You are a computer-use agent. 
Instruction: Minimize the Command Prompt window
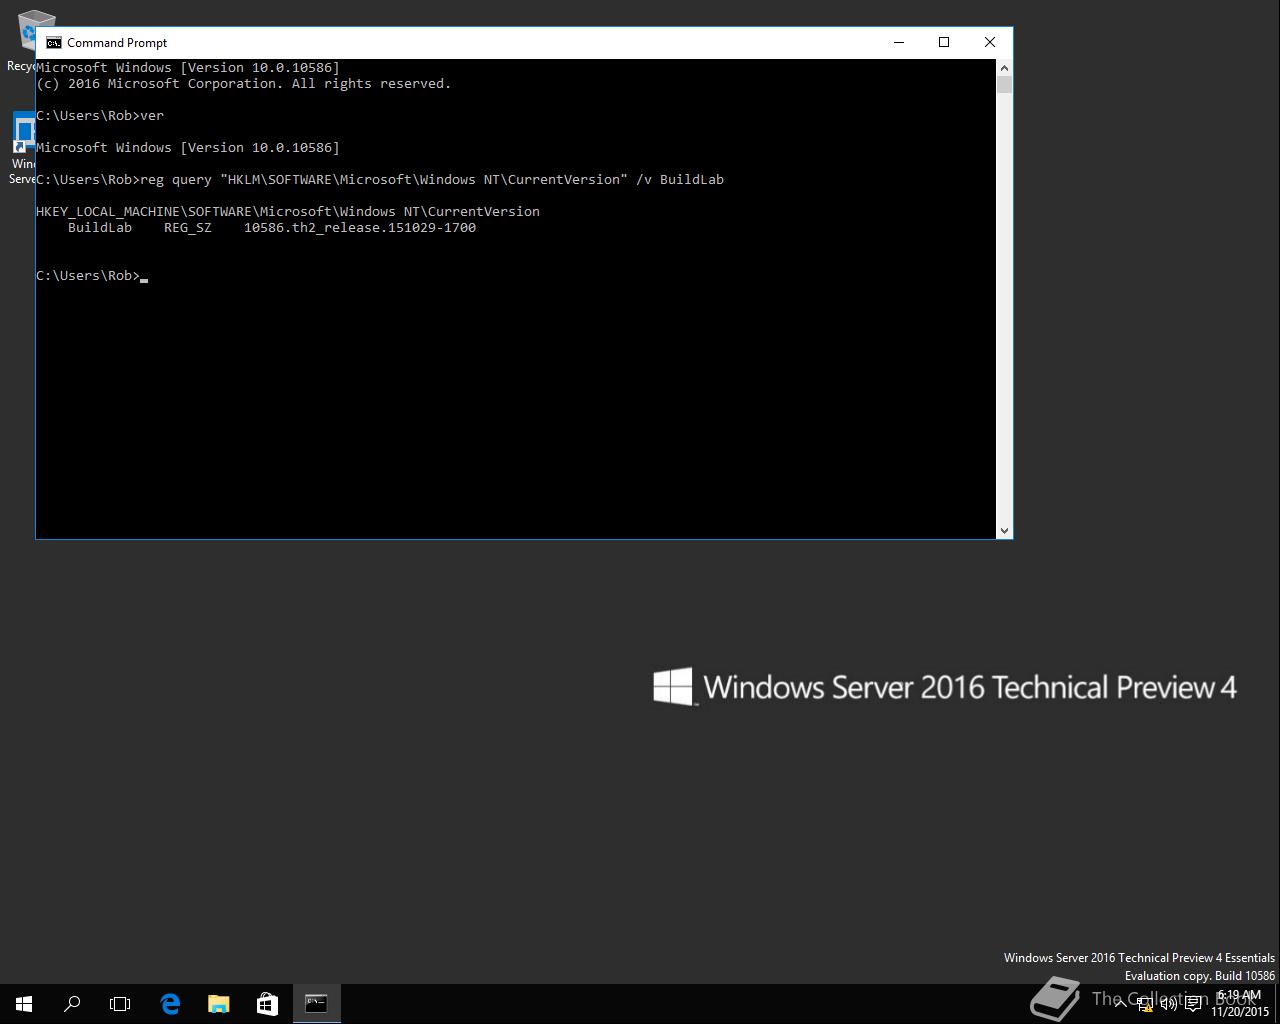click(x=898, y=42)
